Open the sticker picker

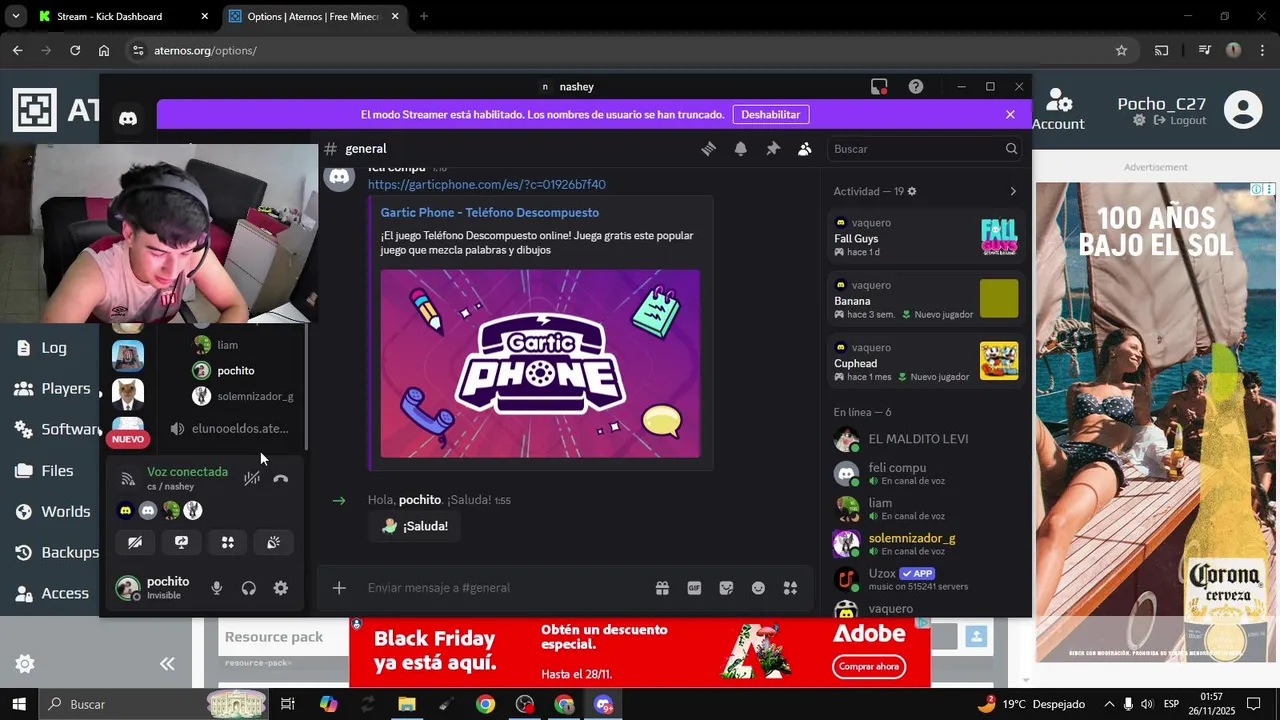pyautogui.click(x=726, y=588)
